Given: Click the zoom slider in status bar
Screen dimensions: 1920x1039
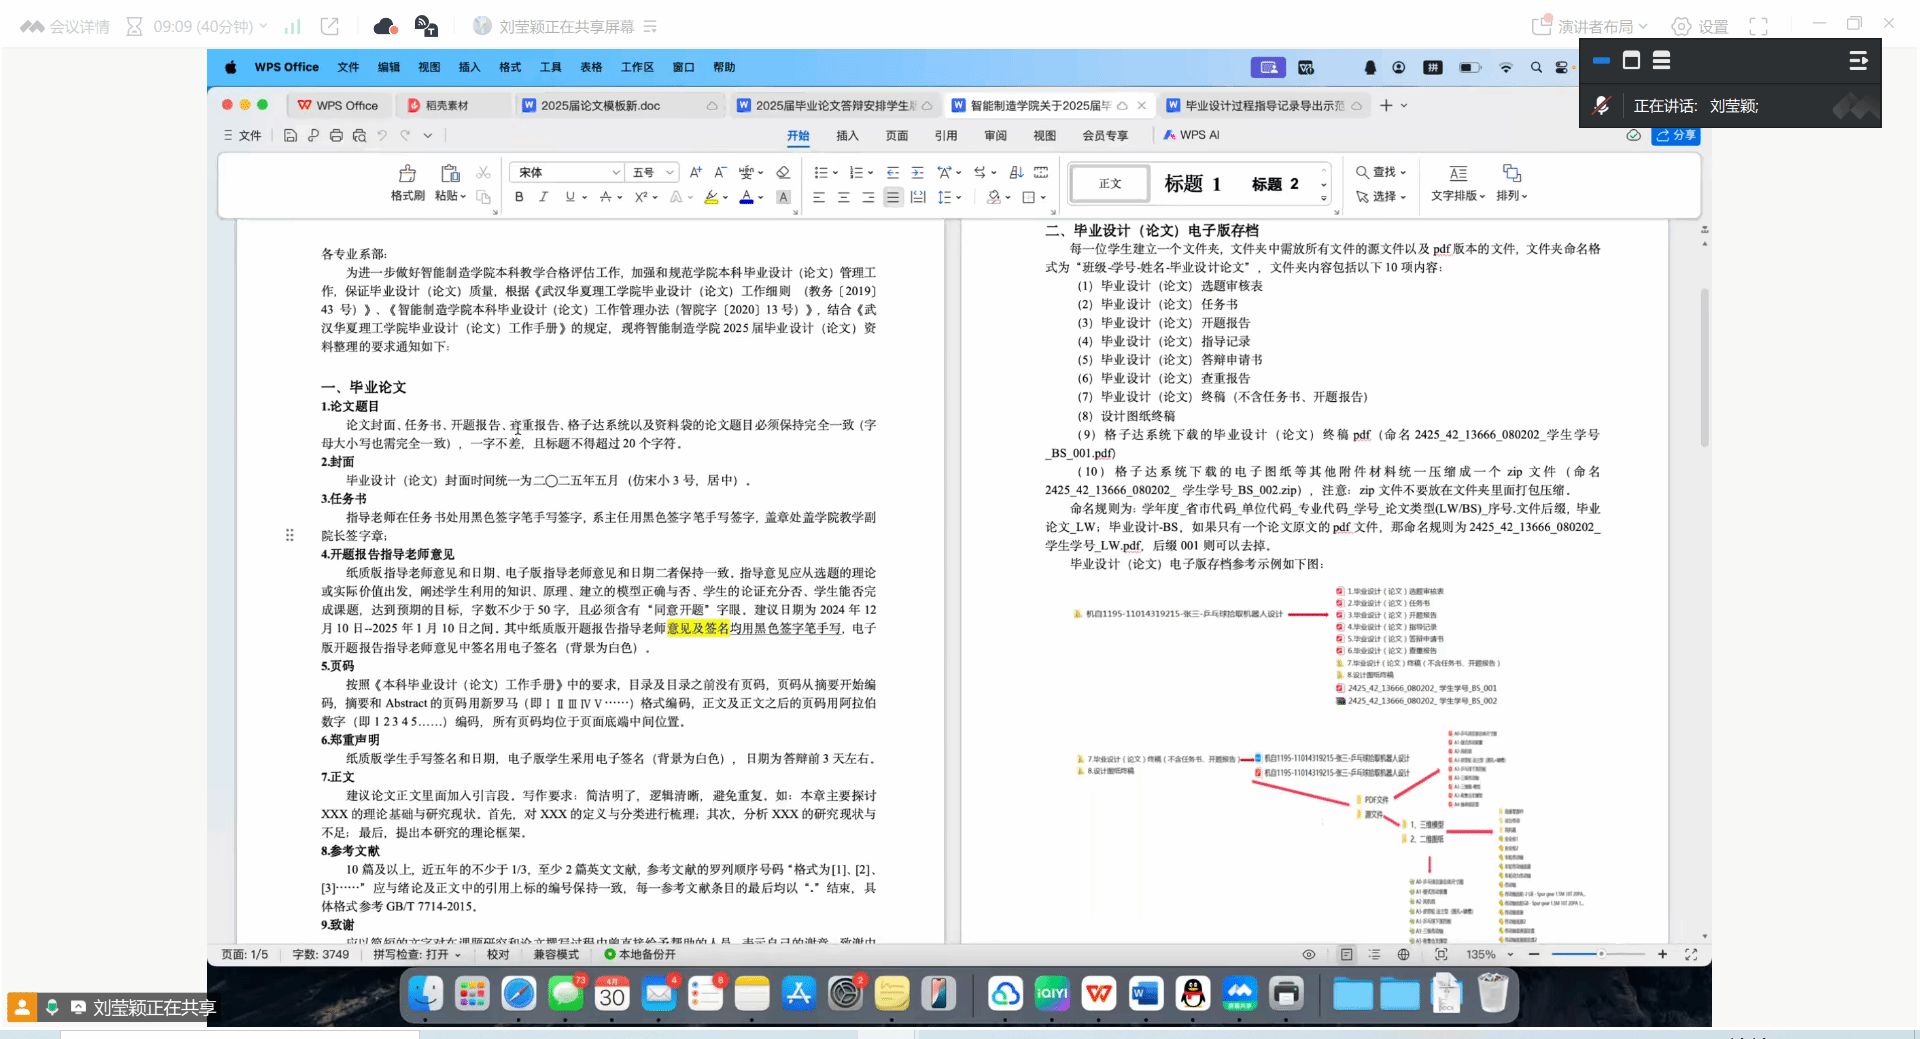Looking at the screenshot, I should pyautogui.click(x=1600, y=955).
